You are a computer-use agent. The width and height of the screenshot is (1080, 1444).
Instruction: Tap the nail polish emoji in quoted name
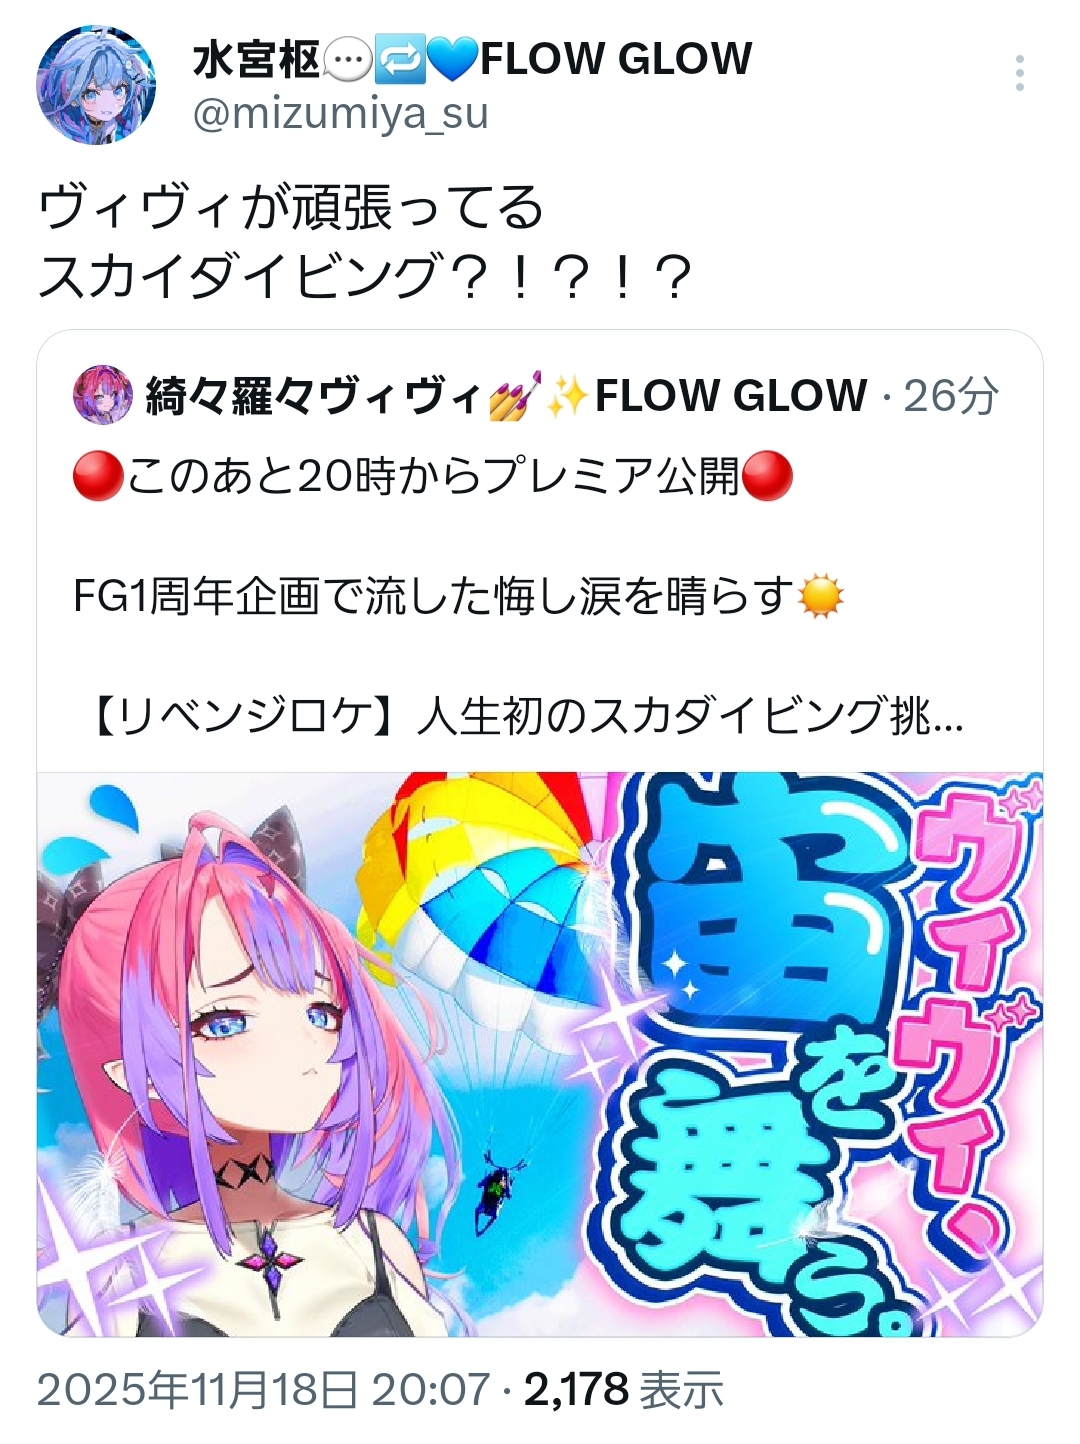[x=515, y=396]
